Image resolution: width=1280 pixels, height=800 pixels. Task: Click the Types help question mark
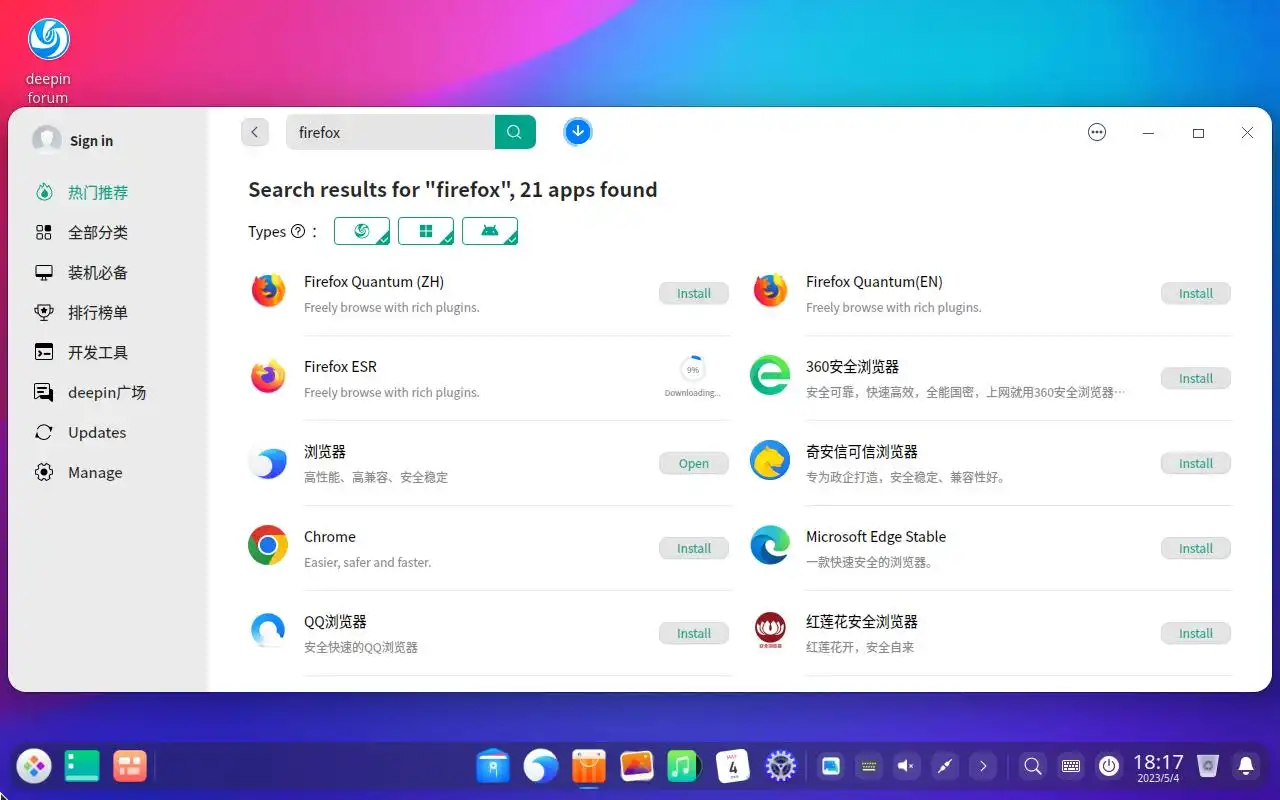(297, 231)
